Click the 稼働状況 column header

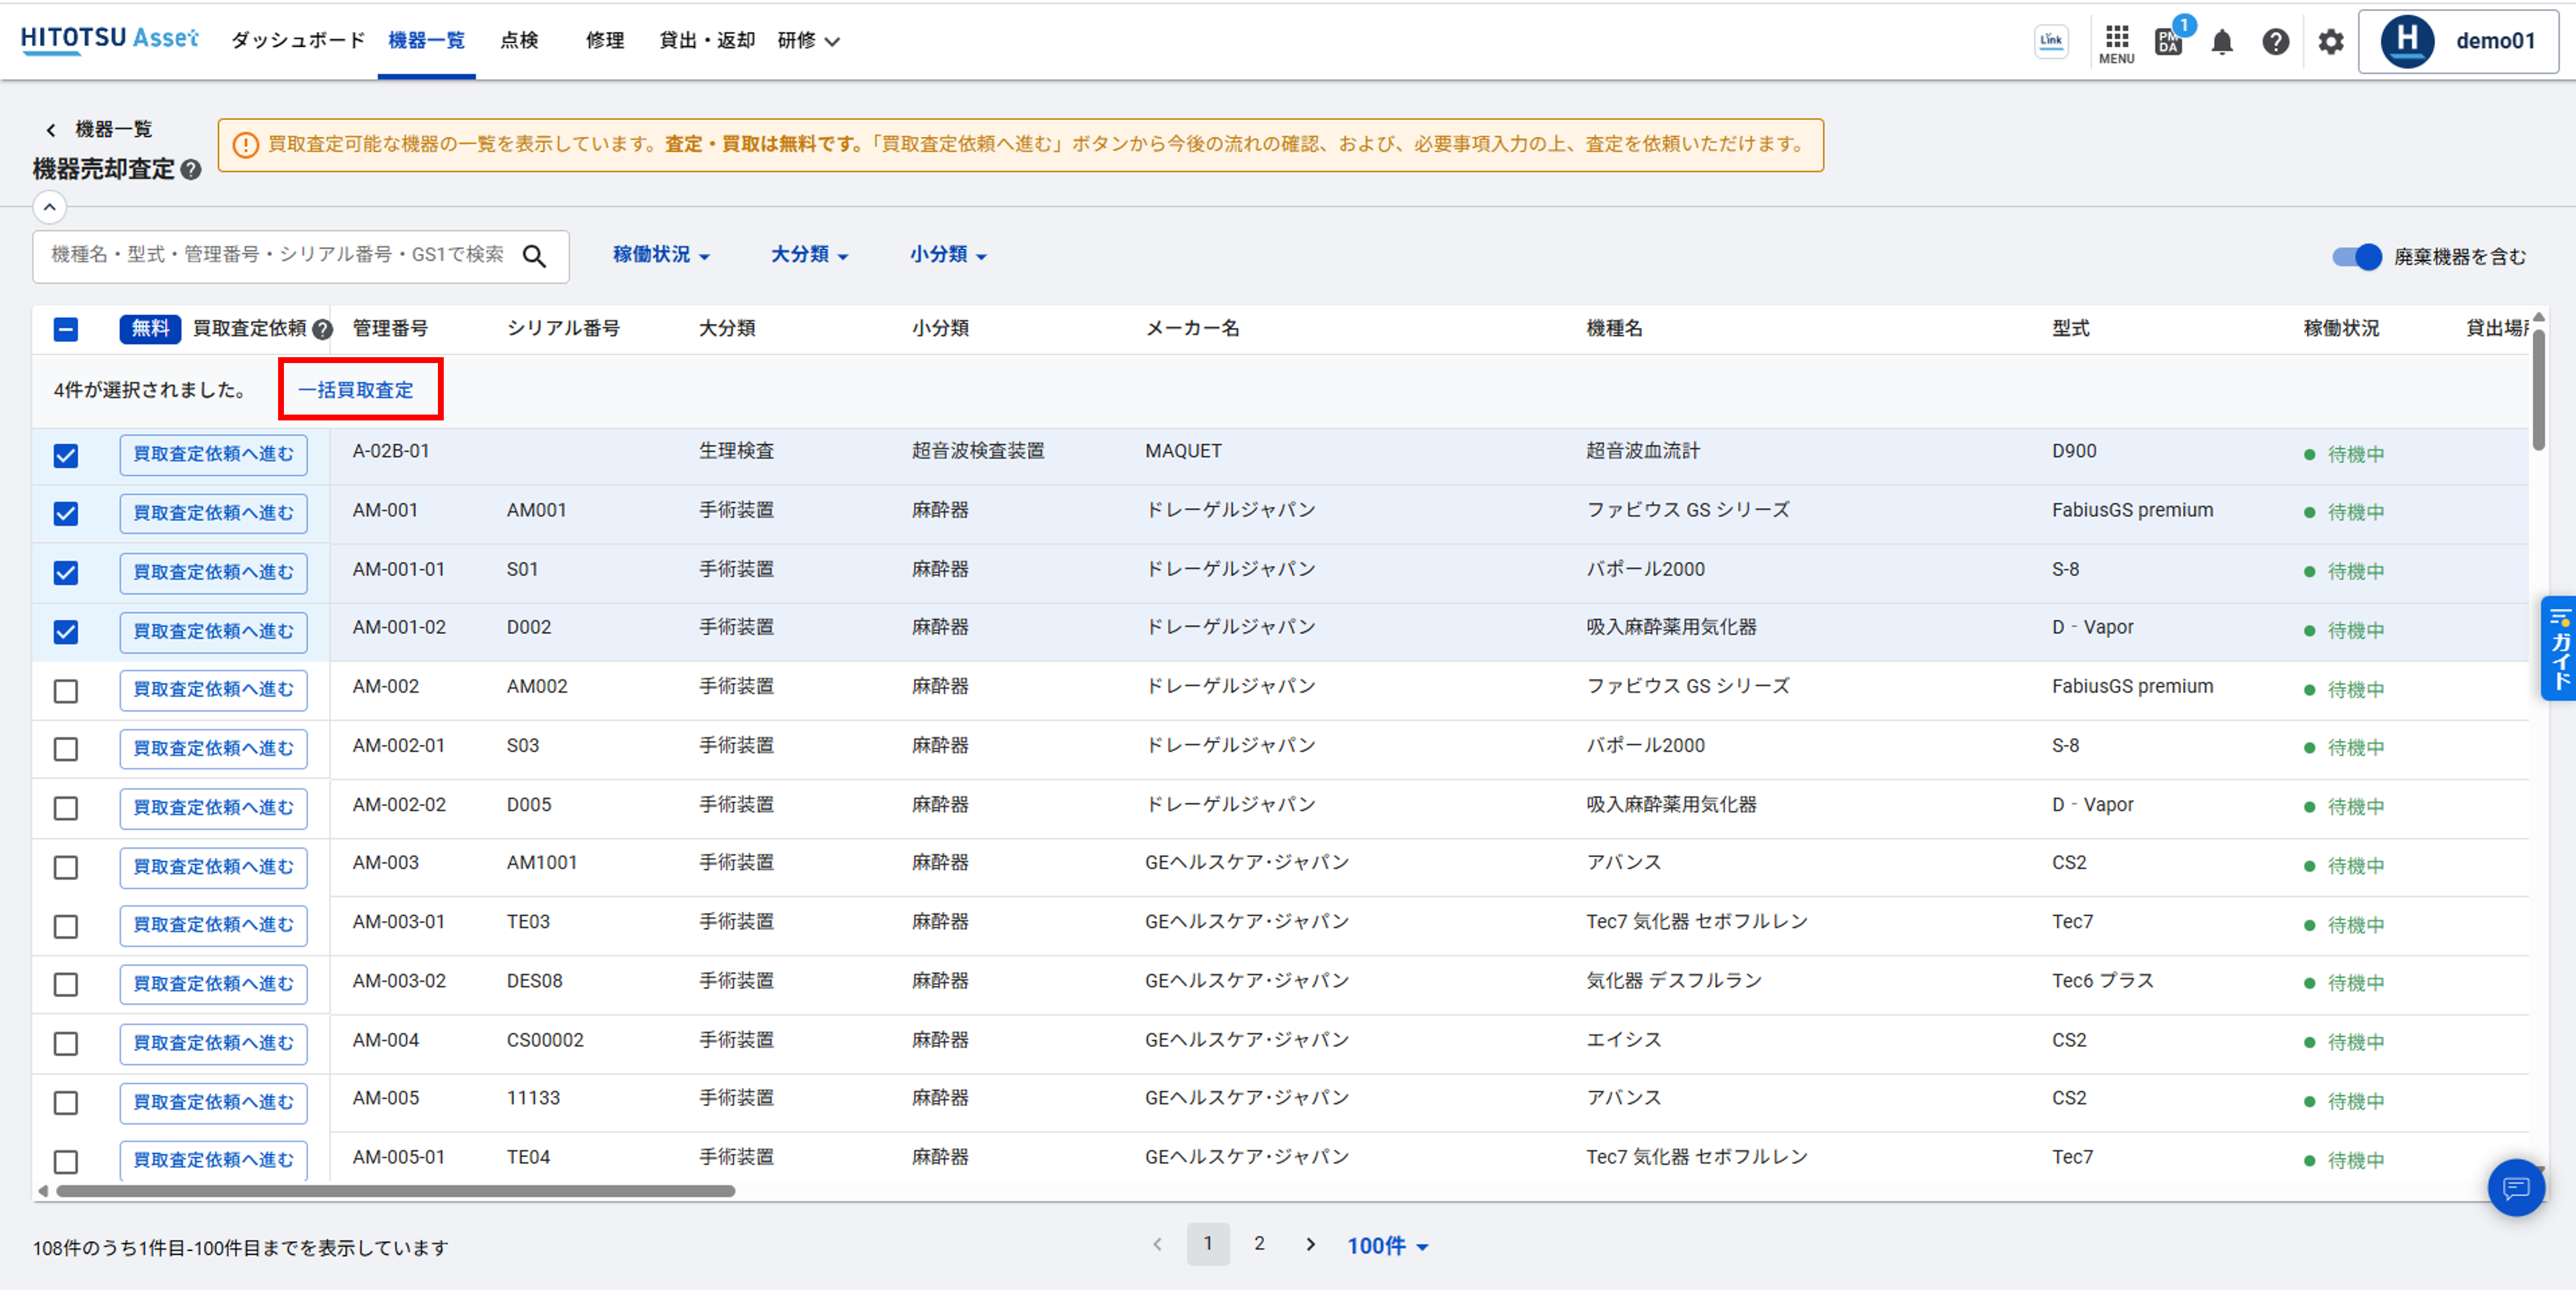tap(2341, 329)
